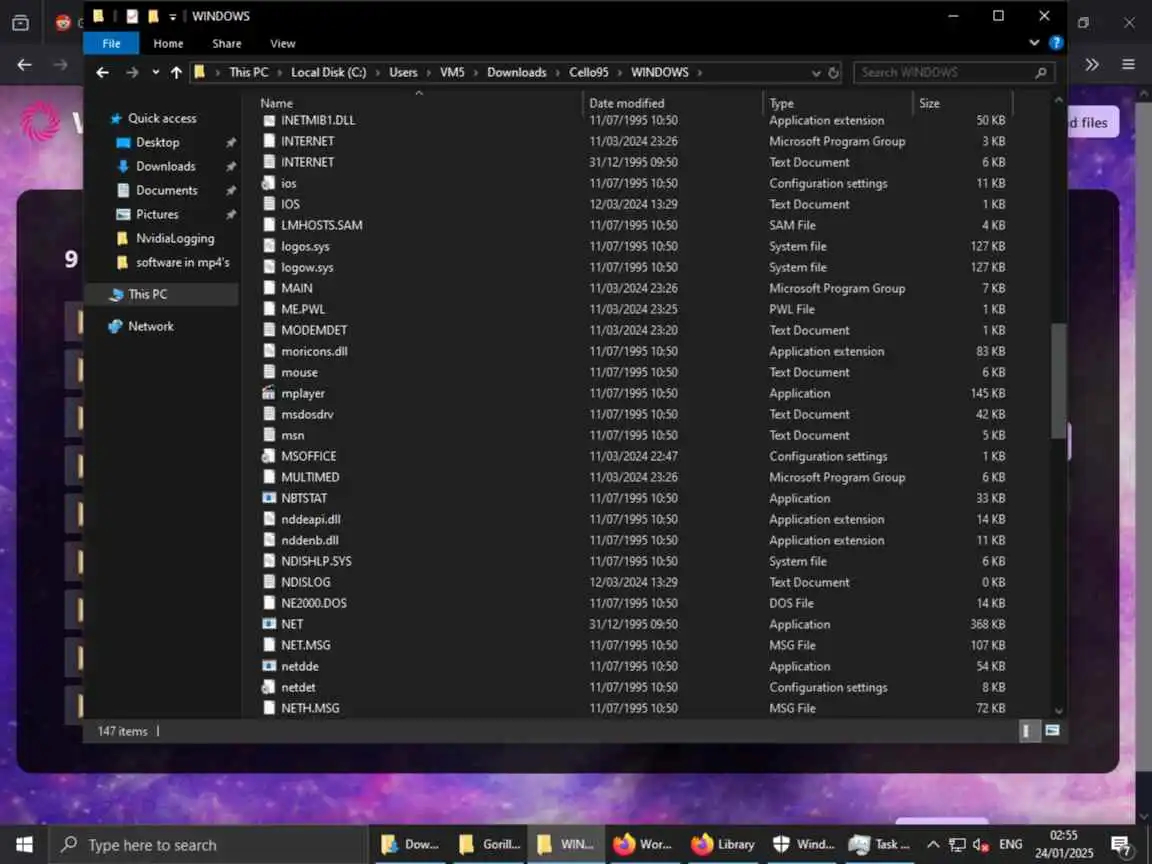This screenshot has width=1152, height=864.
Task: Click the NET application icon
Action: coord(269,624)
